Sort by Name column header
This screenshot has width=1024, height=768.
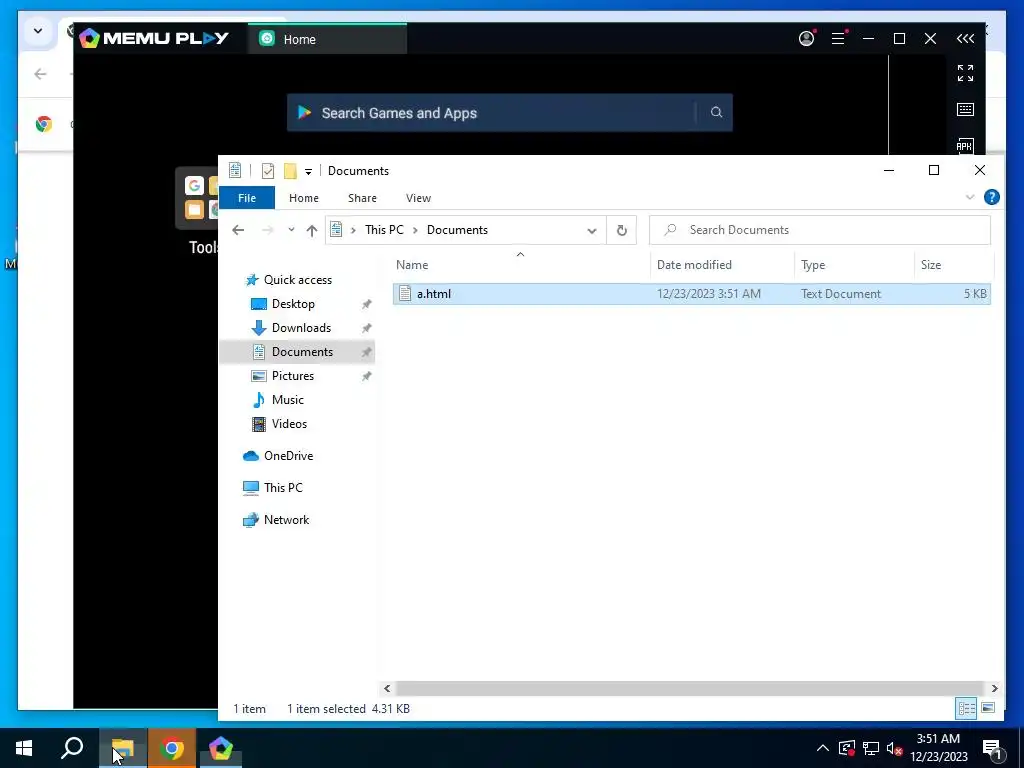click(x=520, y=264)
